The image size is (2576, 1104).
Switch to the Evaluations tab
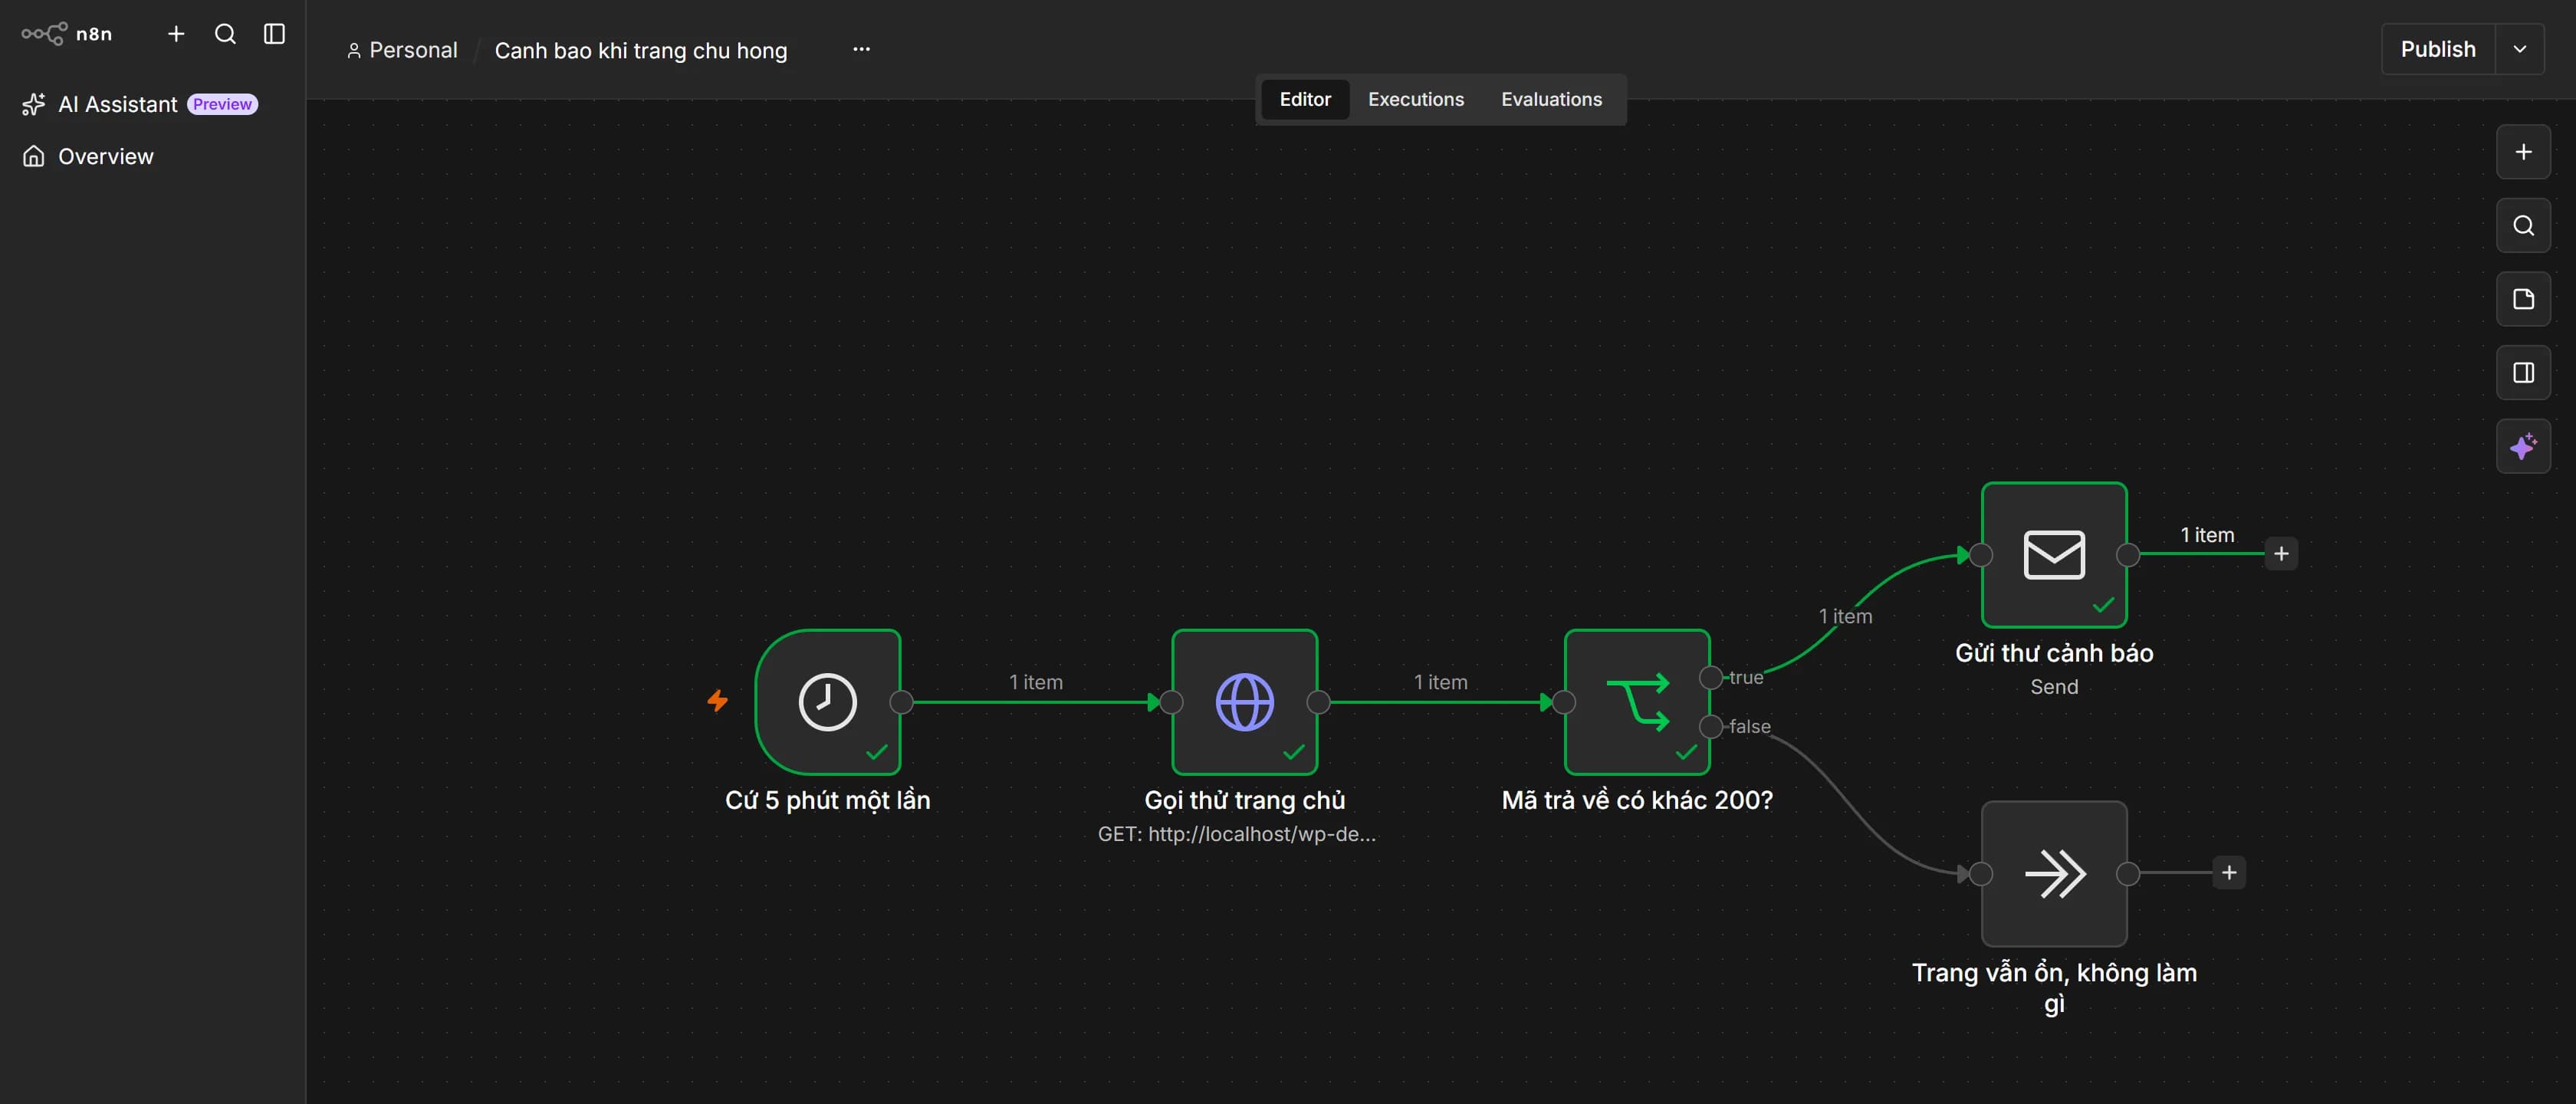point(1551,99)
